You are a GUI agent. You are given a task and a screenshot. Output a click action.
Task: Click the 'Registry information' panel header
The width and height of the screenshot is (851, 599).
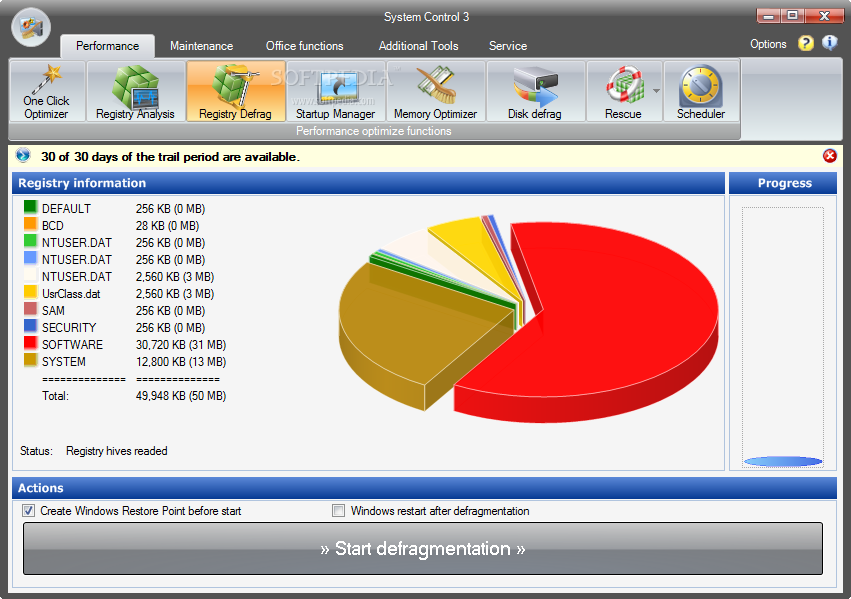coord(369,183)
